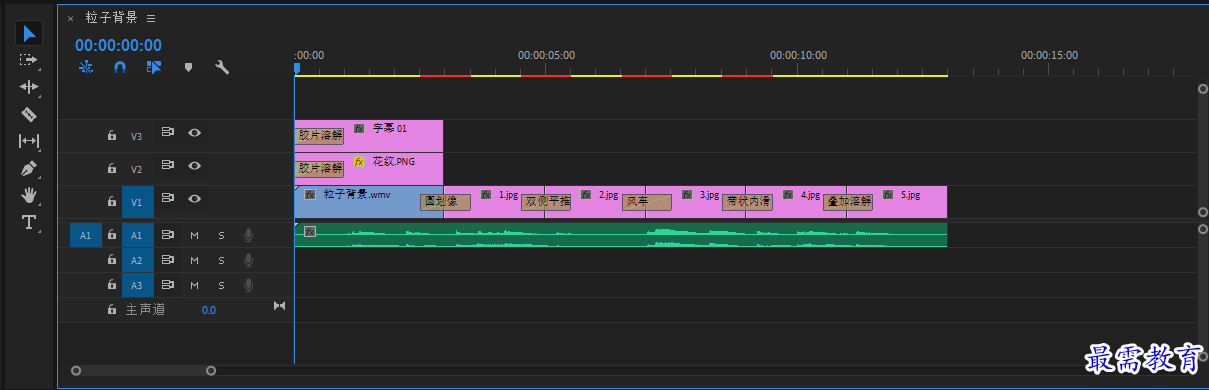1209x390 pixels.
Task: Toggle lock on the 主声道 master track
Action: pyautogui.click(x=112, y=310)
